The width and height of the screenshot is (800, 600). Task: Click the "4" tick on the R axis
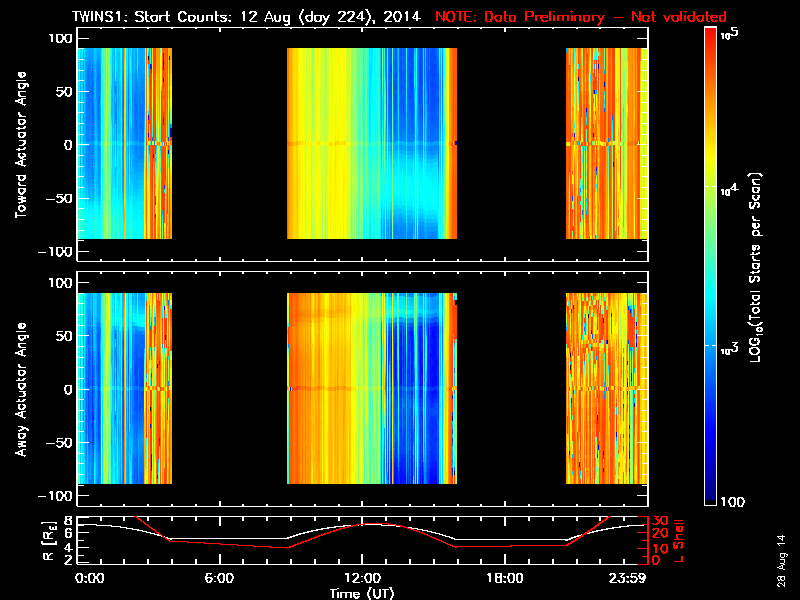68,547
